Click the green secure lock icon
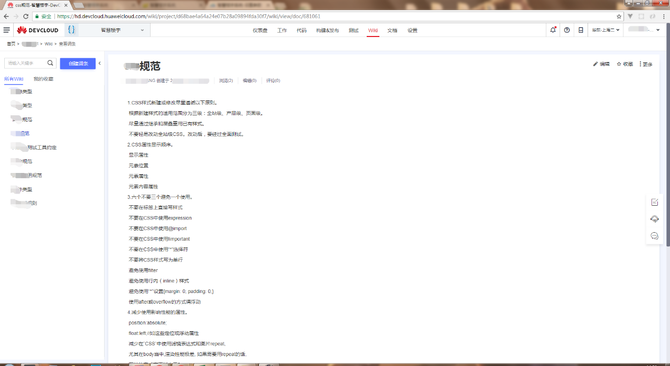Screen dimensions: 670x366 [x=38, y=16]
